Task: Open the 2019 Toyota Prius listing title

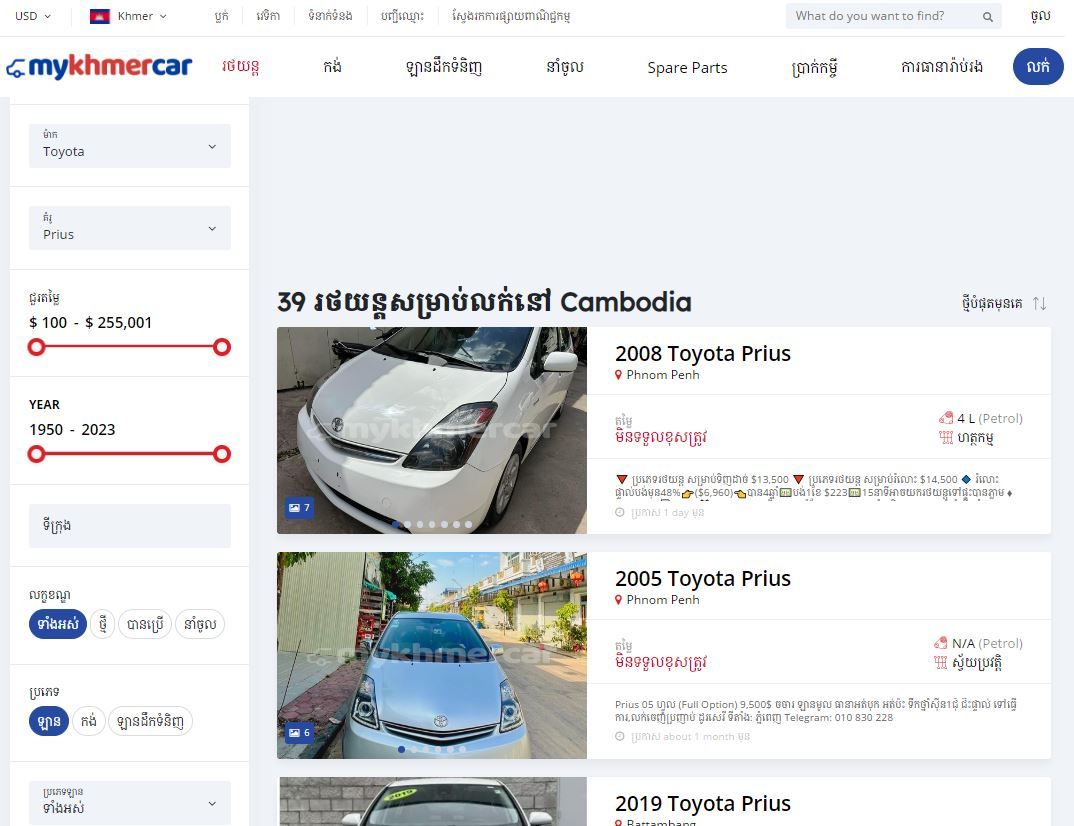Action: pyautogui.click(x=703, y=803)
